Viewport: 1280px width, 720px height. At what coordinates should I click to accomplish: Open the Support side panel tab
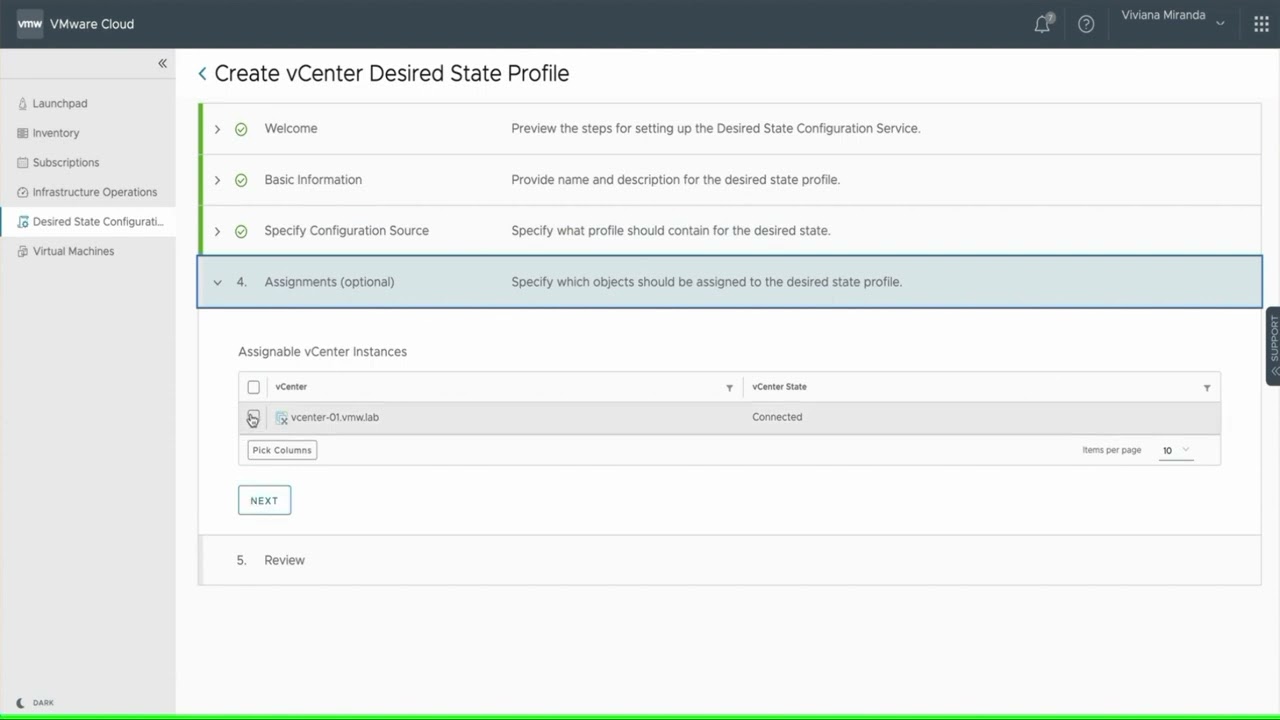coord(1273,346)
